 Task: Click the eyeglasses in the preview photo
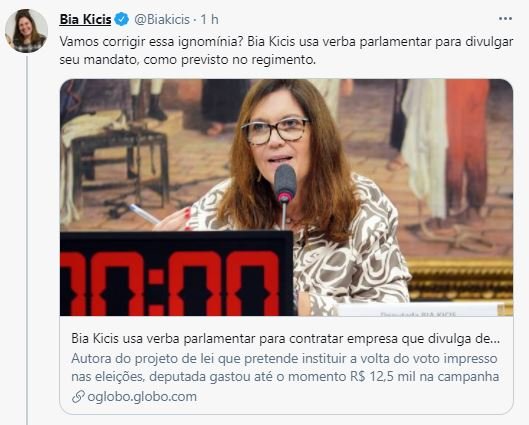pyautogui.click(x=275, y=131)
